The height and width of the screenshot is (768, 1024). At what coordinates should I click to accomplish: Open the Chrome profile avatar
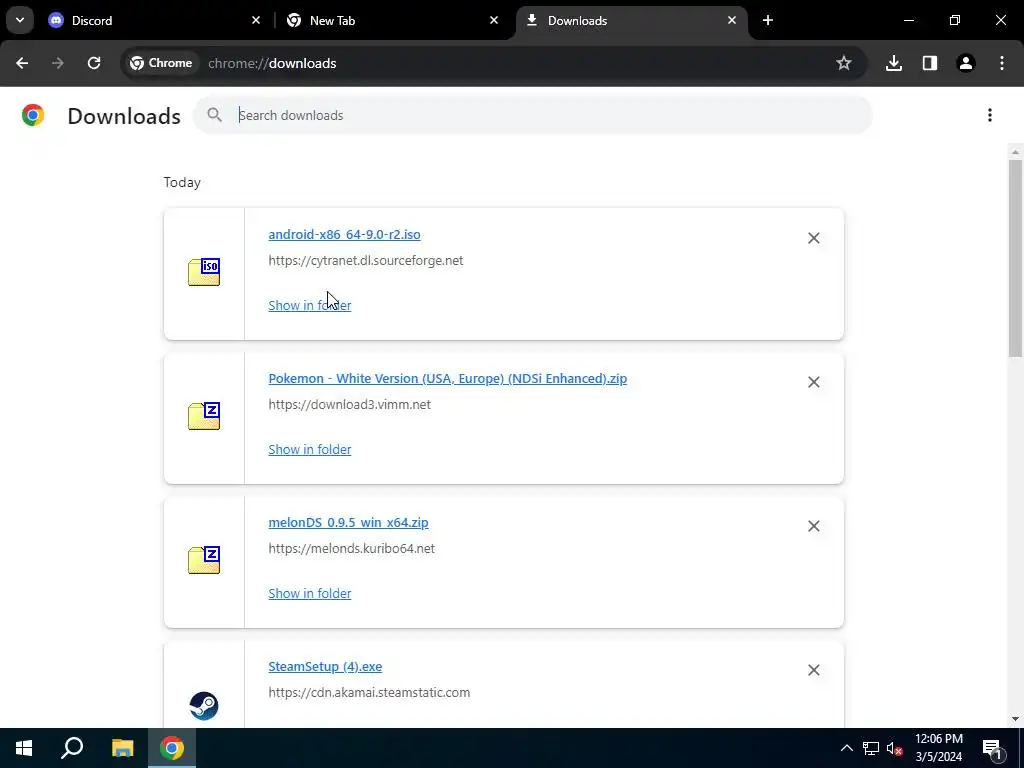(965, 63)
